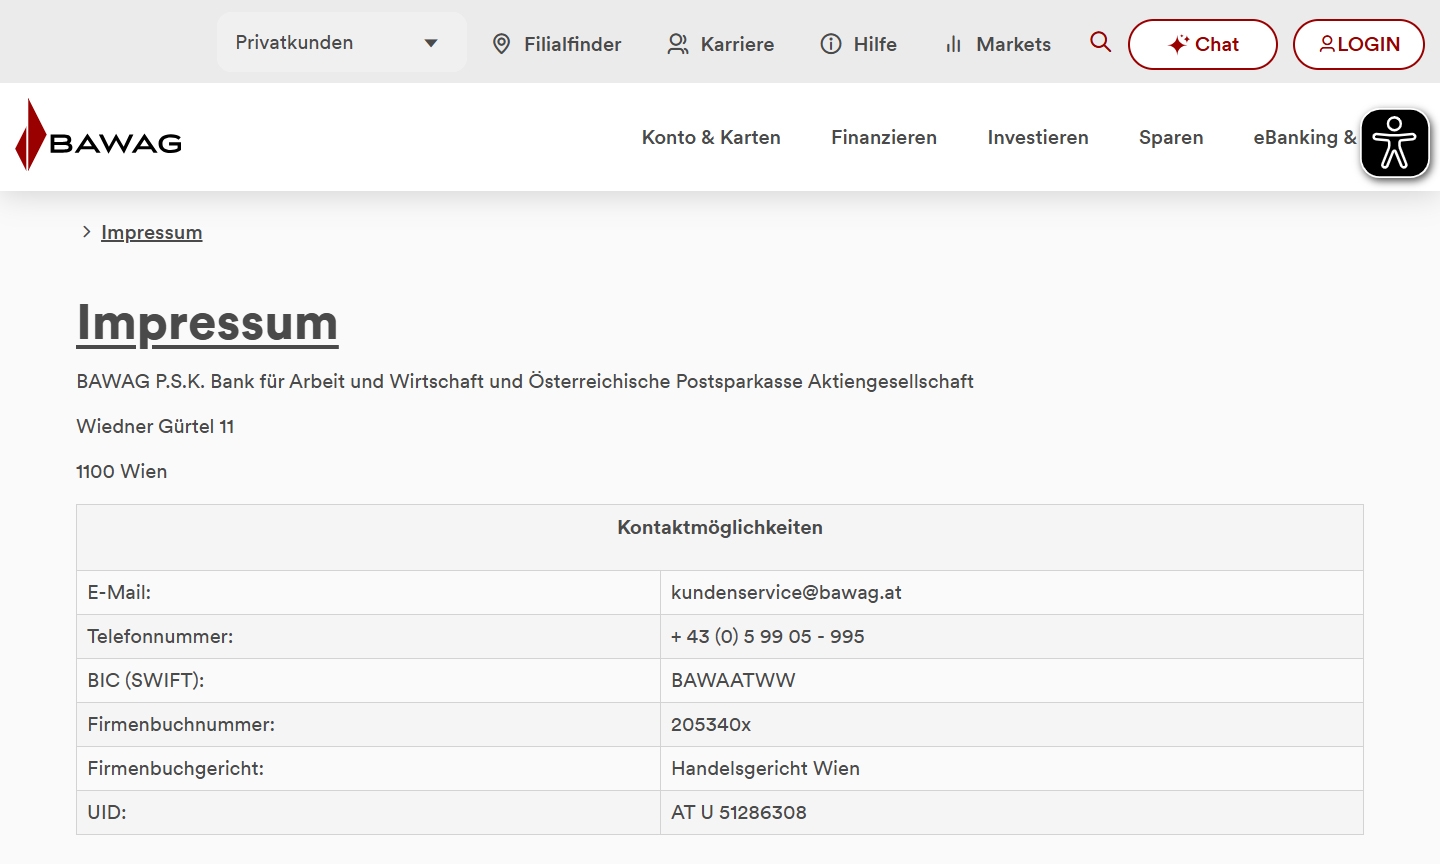Viewport: 1440px width, 864px height.
Task: Click the Impressum breadcrumb link
Action: 152,232
